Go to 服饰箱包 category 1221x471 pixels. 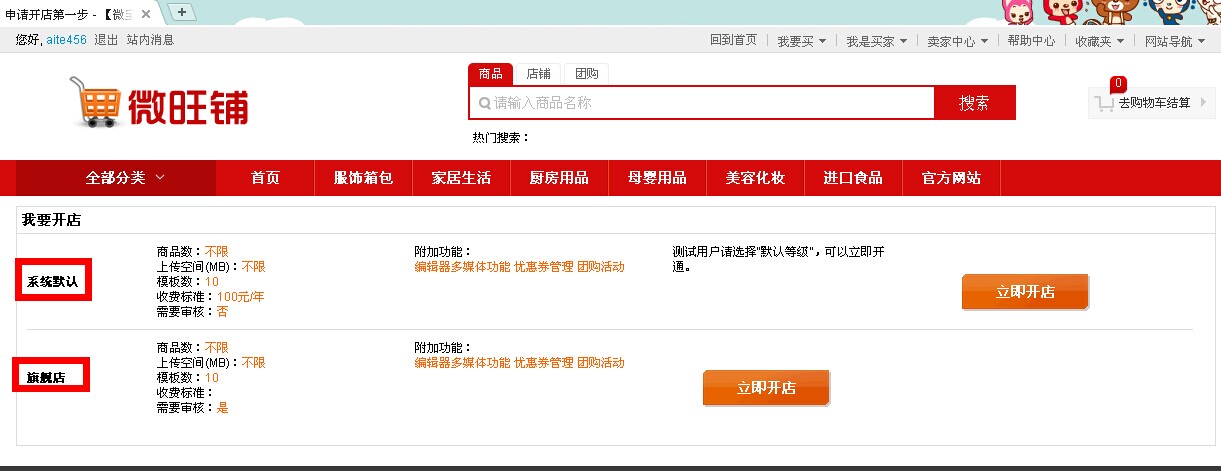pos(363,178)
